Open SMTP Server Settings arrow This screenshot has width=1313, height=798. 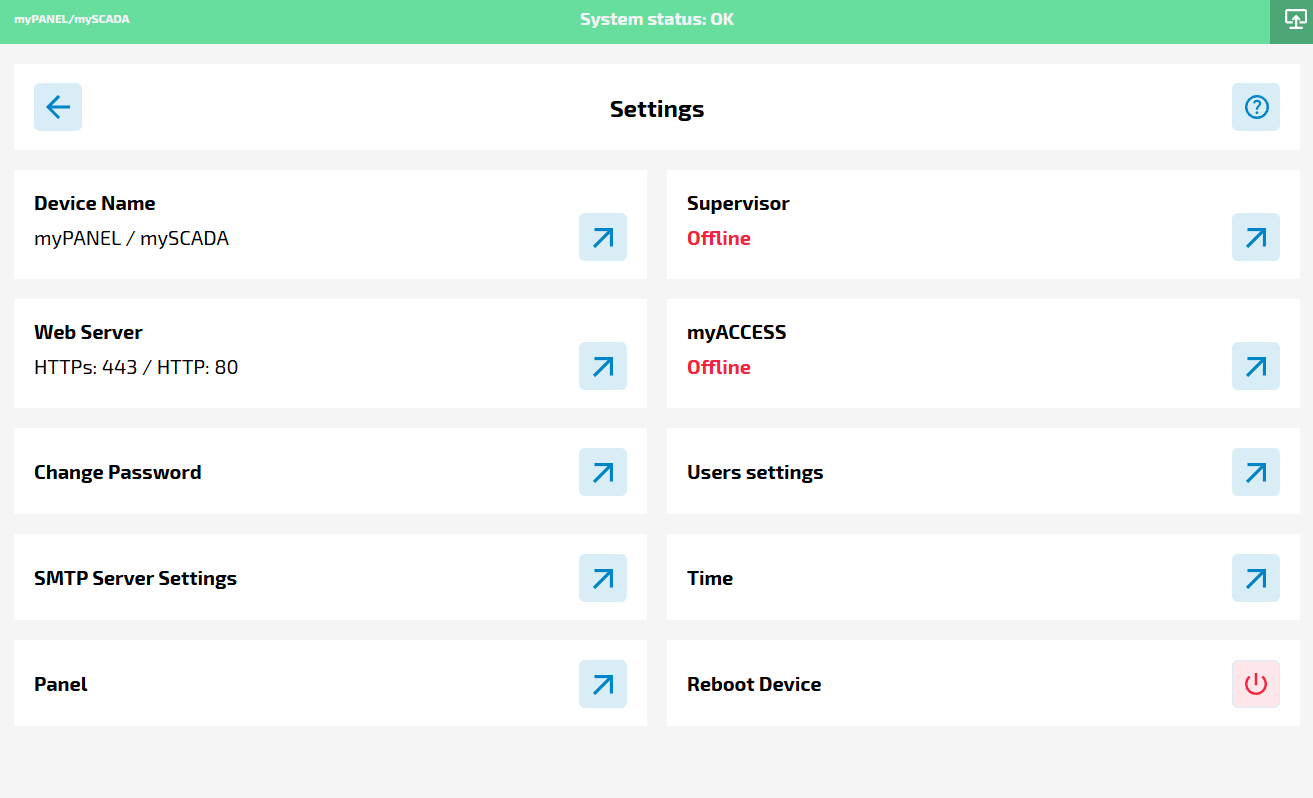(603, 578)
